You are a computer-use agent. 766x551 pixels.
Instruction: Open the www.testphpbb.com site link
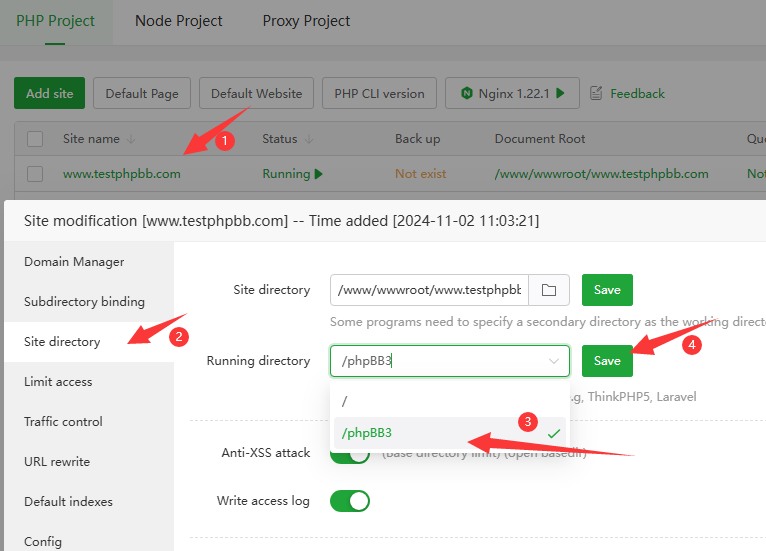tap(122, 174)
